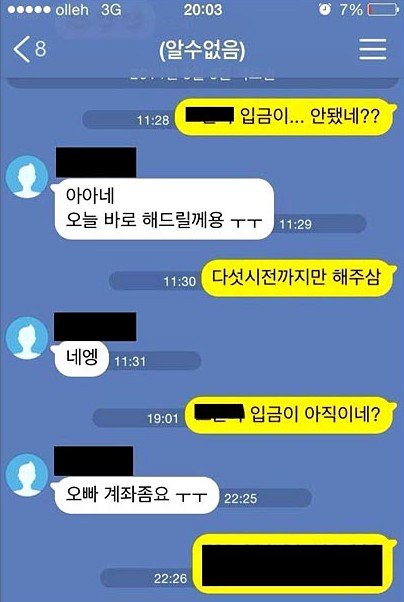Screen dimensions: 404x602
Task: Tap the back arrow with unread count 8
Action: click(30, 49)
